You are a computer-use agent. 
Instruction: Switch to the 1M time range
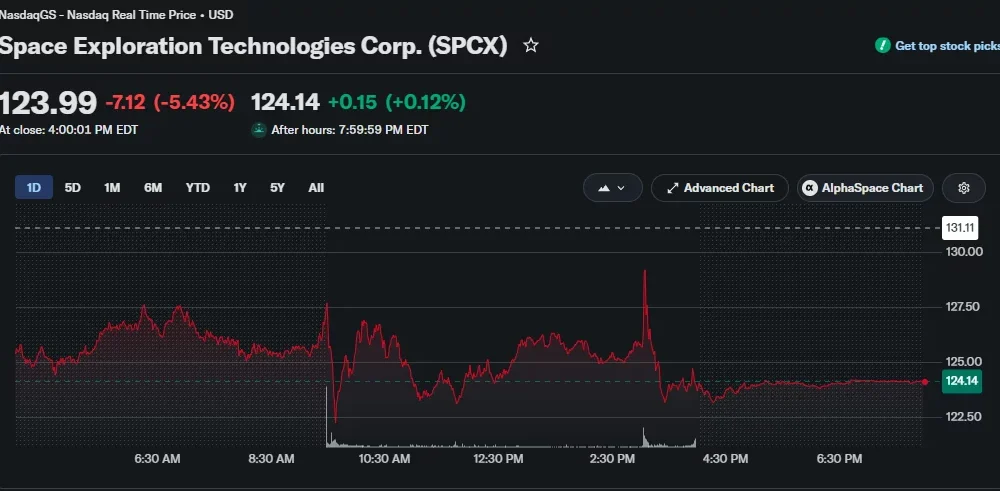[112, 188]
